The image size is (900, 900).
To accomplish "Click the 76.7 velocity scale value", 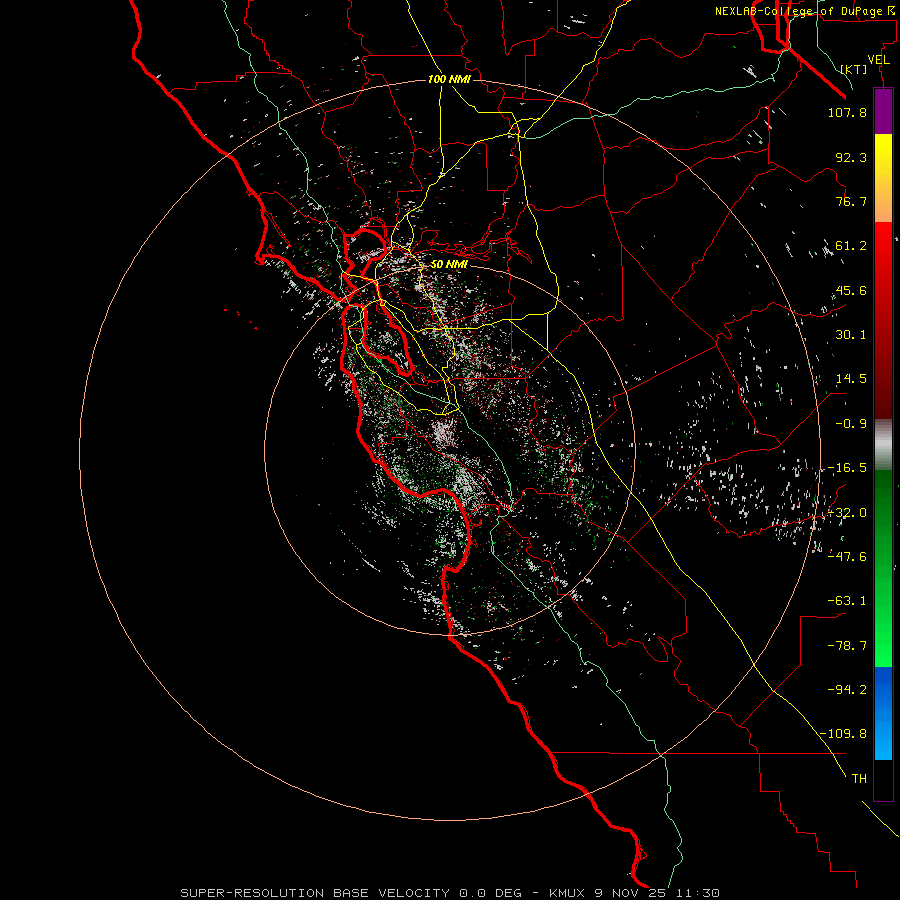I will pyautogui.click(x=851, y=201).
